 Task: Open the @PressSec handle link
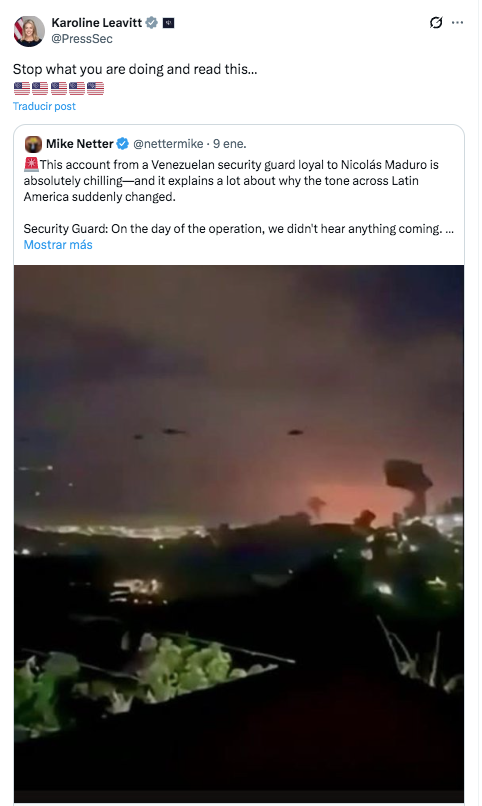(82, 39)
